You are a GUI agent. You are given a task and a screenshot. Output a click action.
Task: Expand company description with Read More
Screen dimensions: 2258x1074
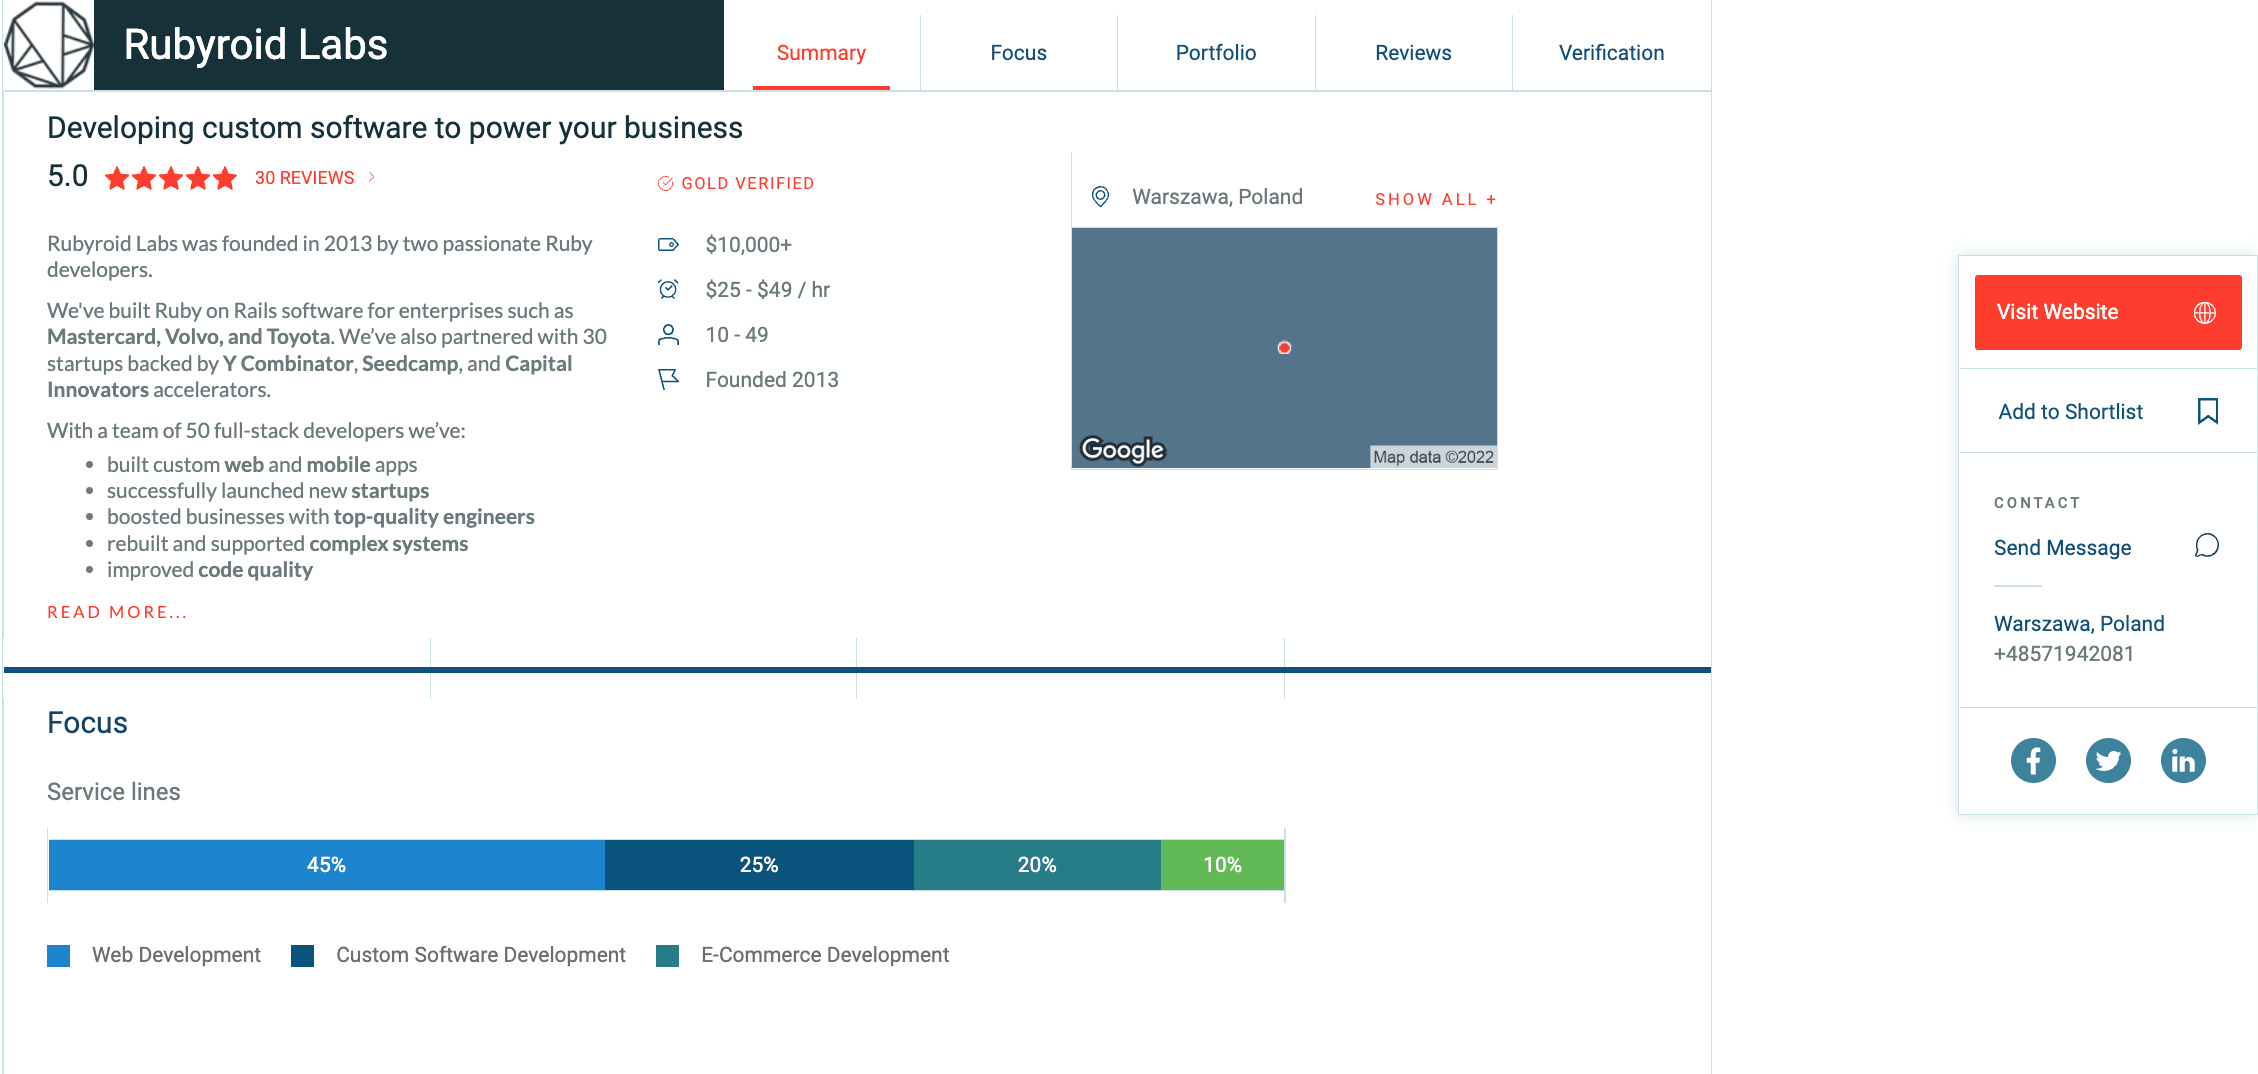(x=117, y=612)
